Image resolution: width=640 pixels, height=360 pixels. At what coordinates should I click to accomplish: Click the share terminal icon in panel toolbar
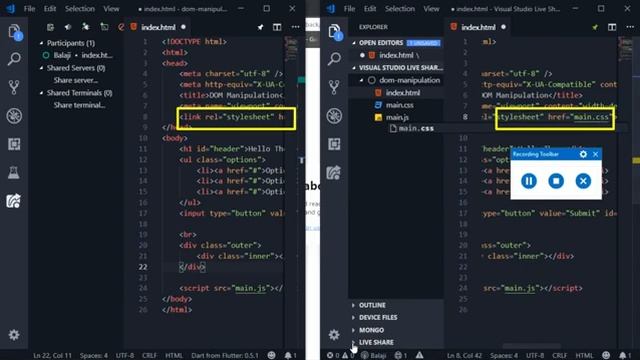[x=104, y=27]
